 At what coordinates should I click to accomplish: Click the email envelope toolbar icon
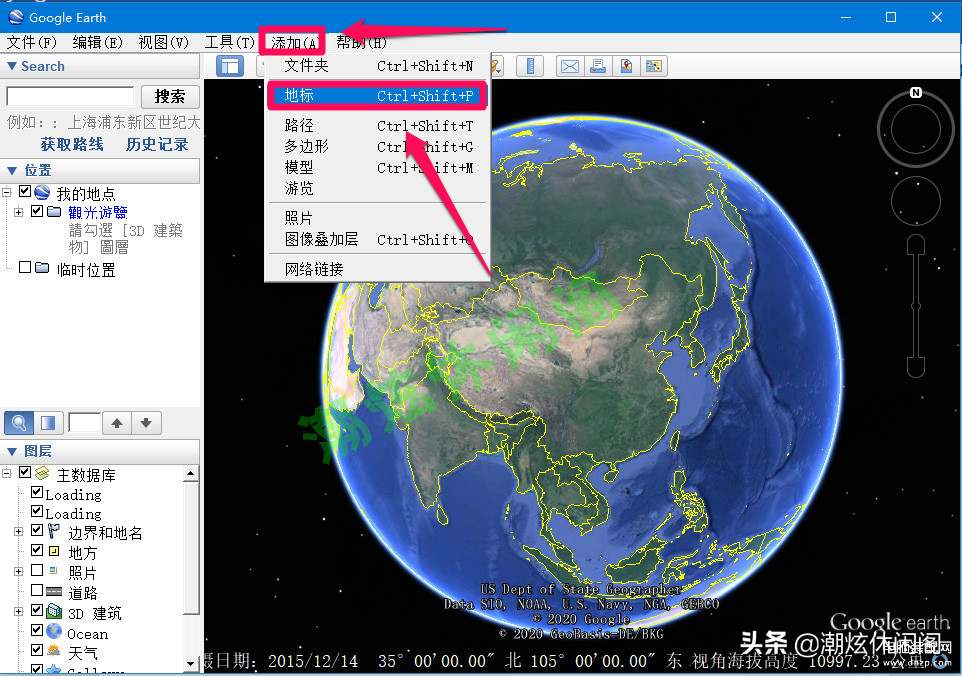(569, 66)
